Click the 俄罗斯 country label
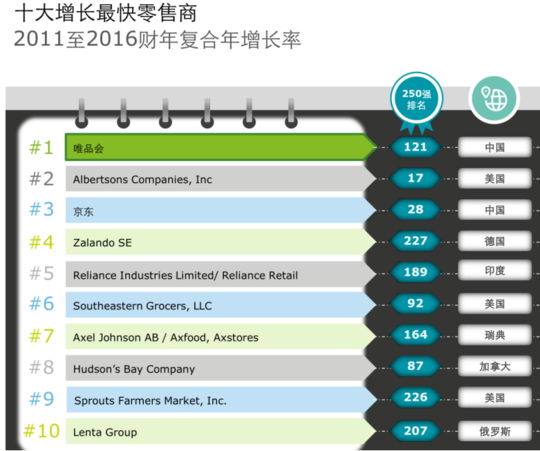The width and height of the screenshot is (540, 451). click(495, 431)
